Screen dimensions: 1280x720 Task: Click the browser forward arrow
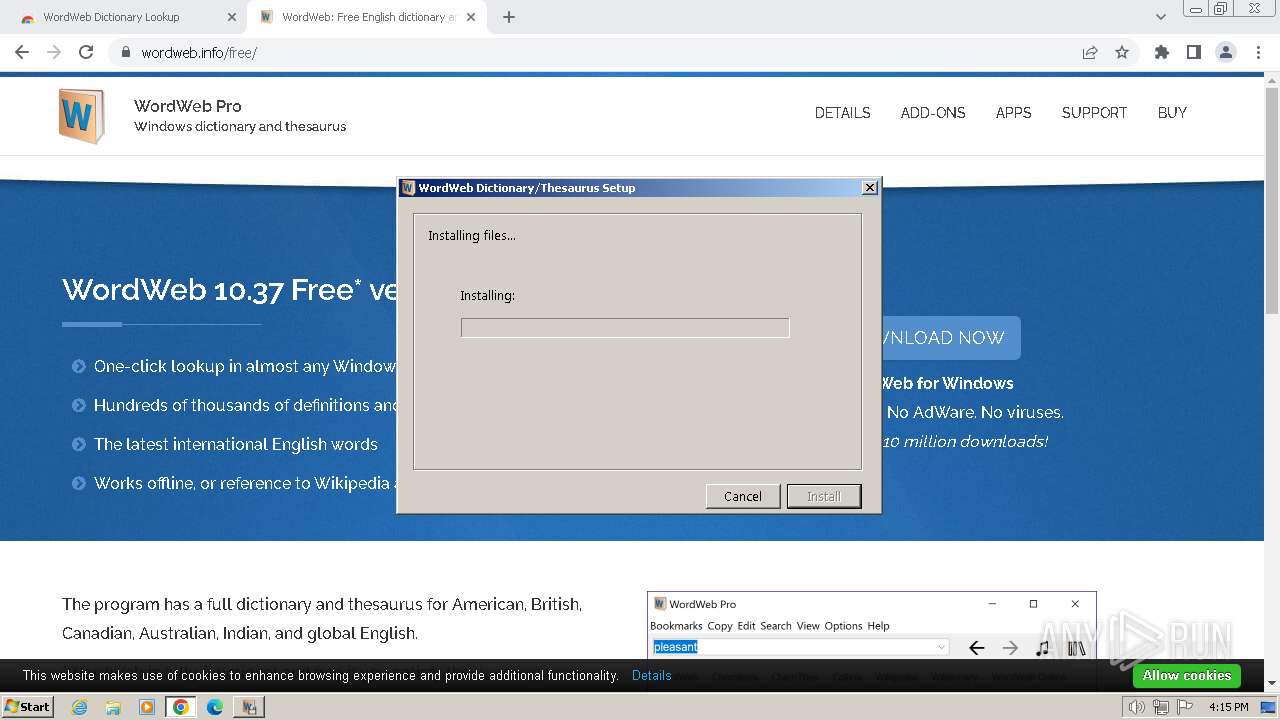tap(54, 52)
